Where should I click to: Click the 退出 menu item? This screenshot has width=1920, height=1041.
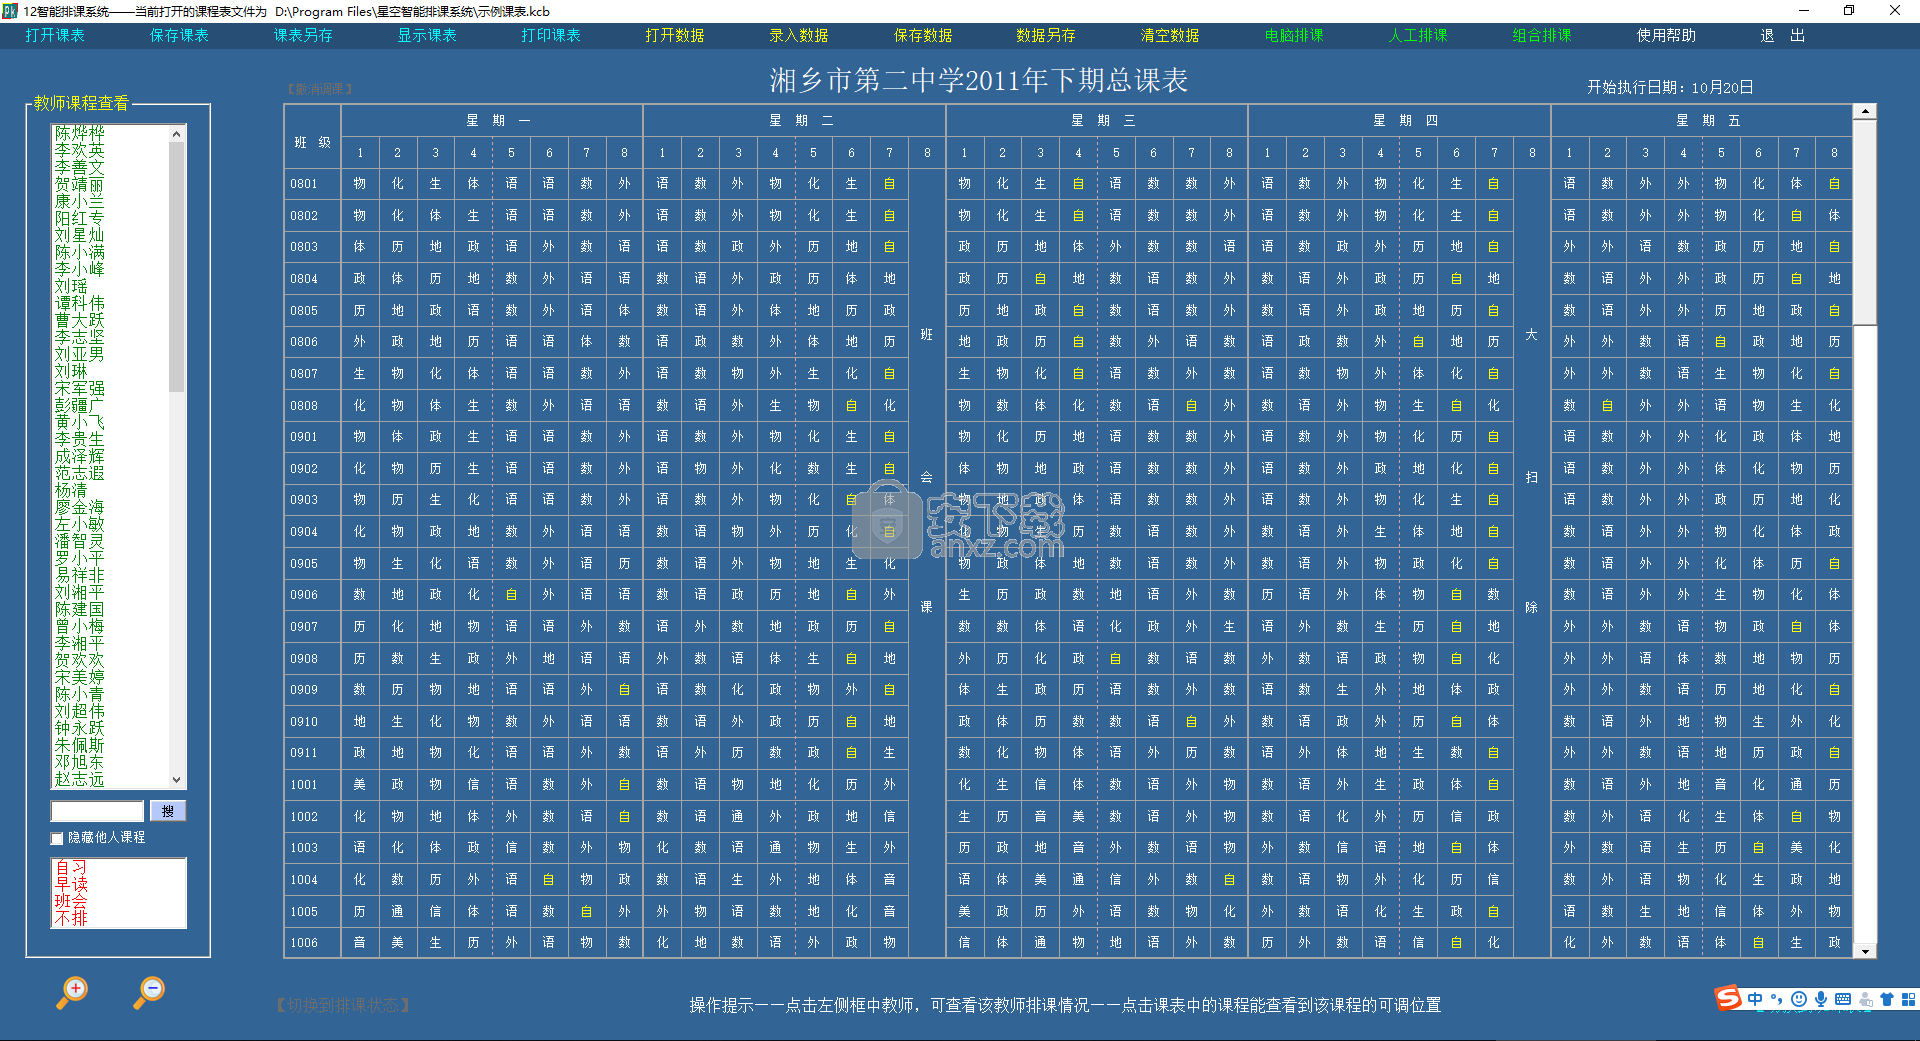coord(1783,35)
